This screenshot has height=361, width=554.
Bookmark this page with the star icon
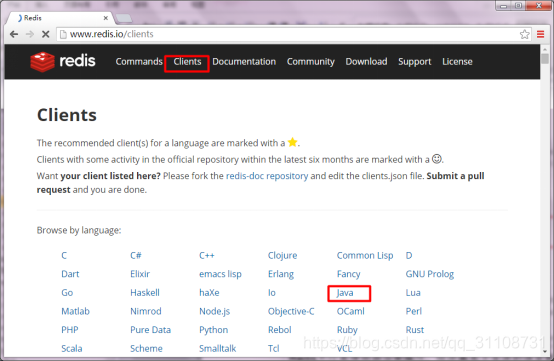pos(525,34)
